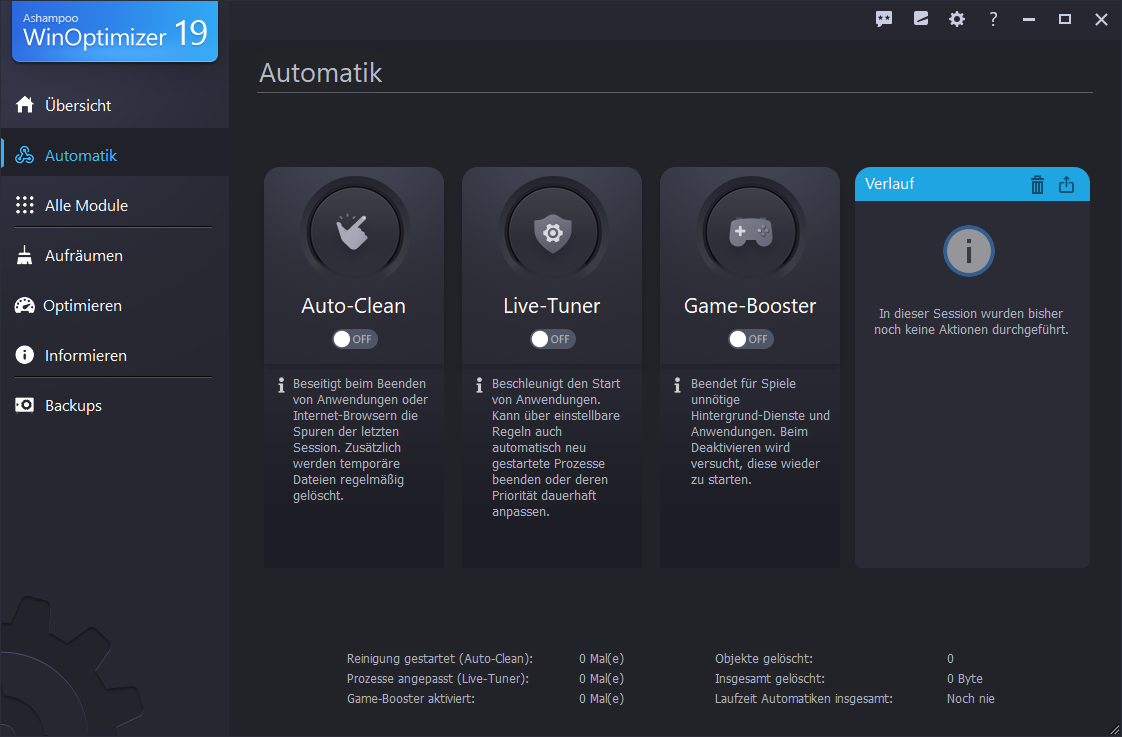Select Aufräumen from the sidebar
The width and height of the screenshot is (1122, 737).
tap(83, 255)
